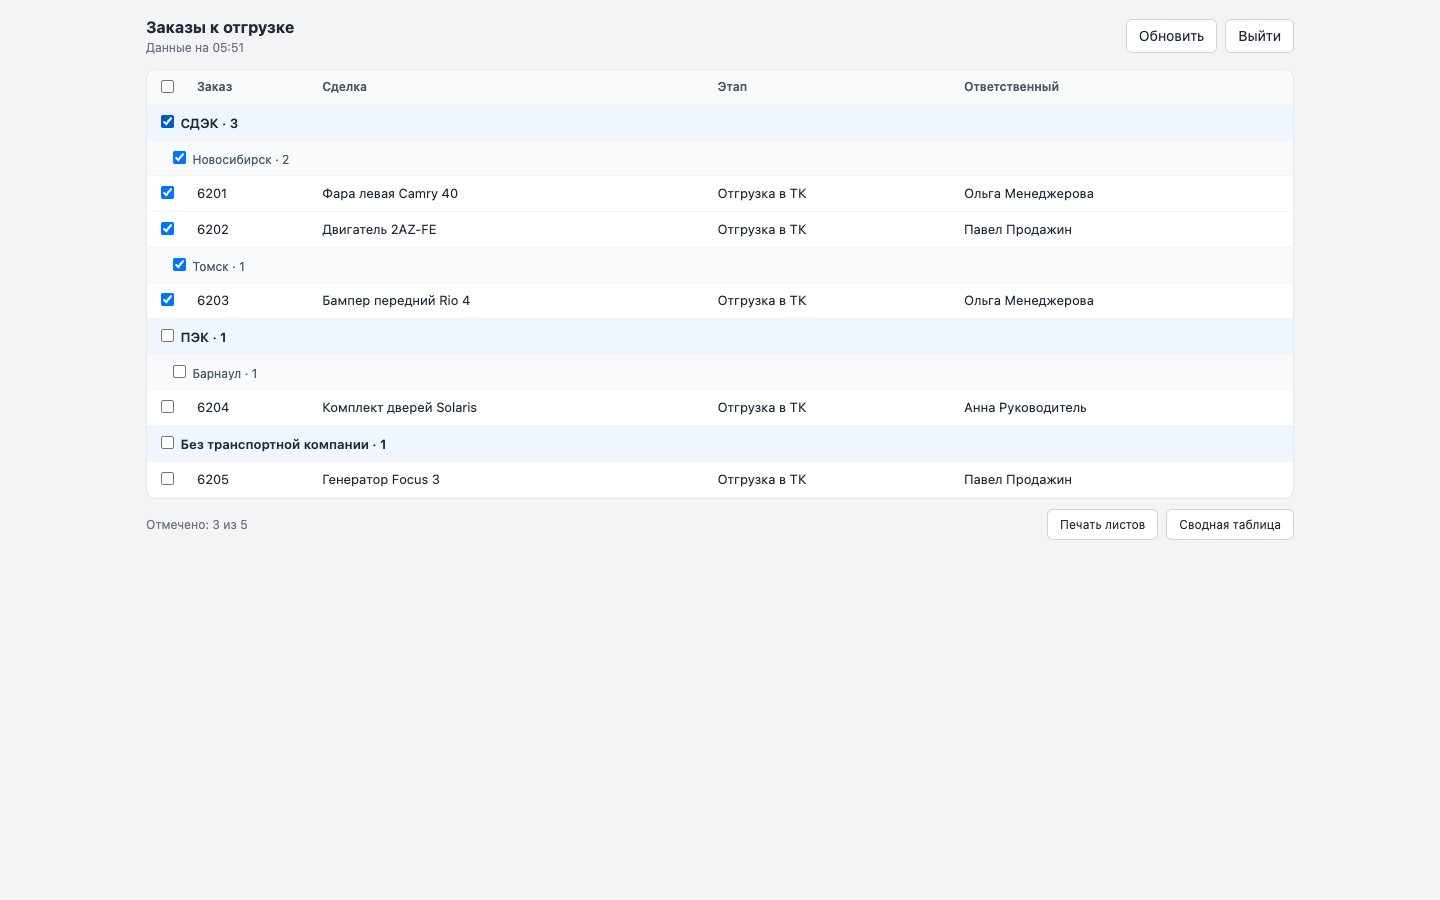Image resolution: width=1440 pixels, height=900 pixels.
Task: Uncheck order 6201 checkbox
Action: (167, 193)
